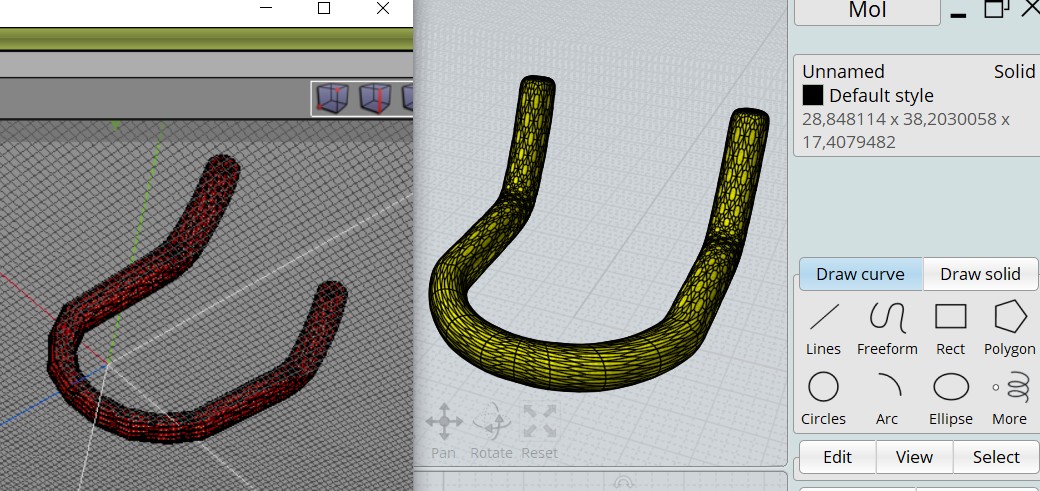Screen dimensions: 1040x491
Task: Click the black Default style color swatch
Action: pyautogui.click(x=813, y=96)
